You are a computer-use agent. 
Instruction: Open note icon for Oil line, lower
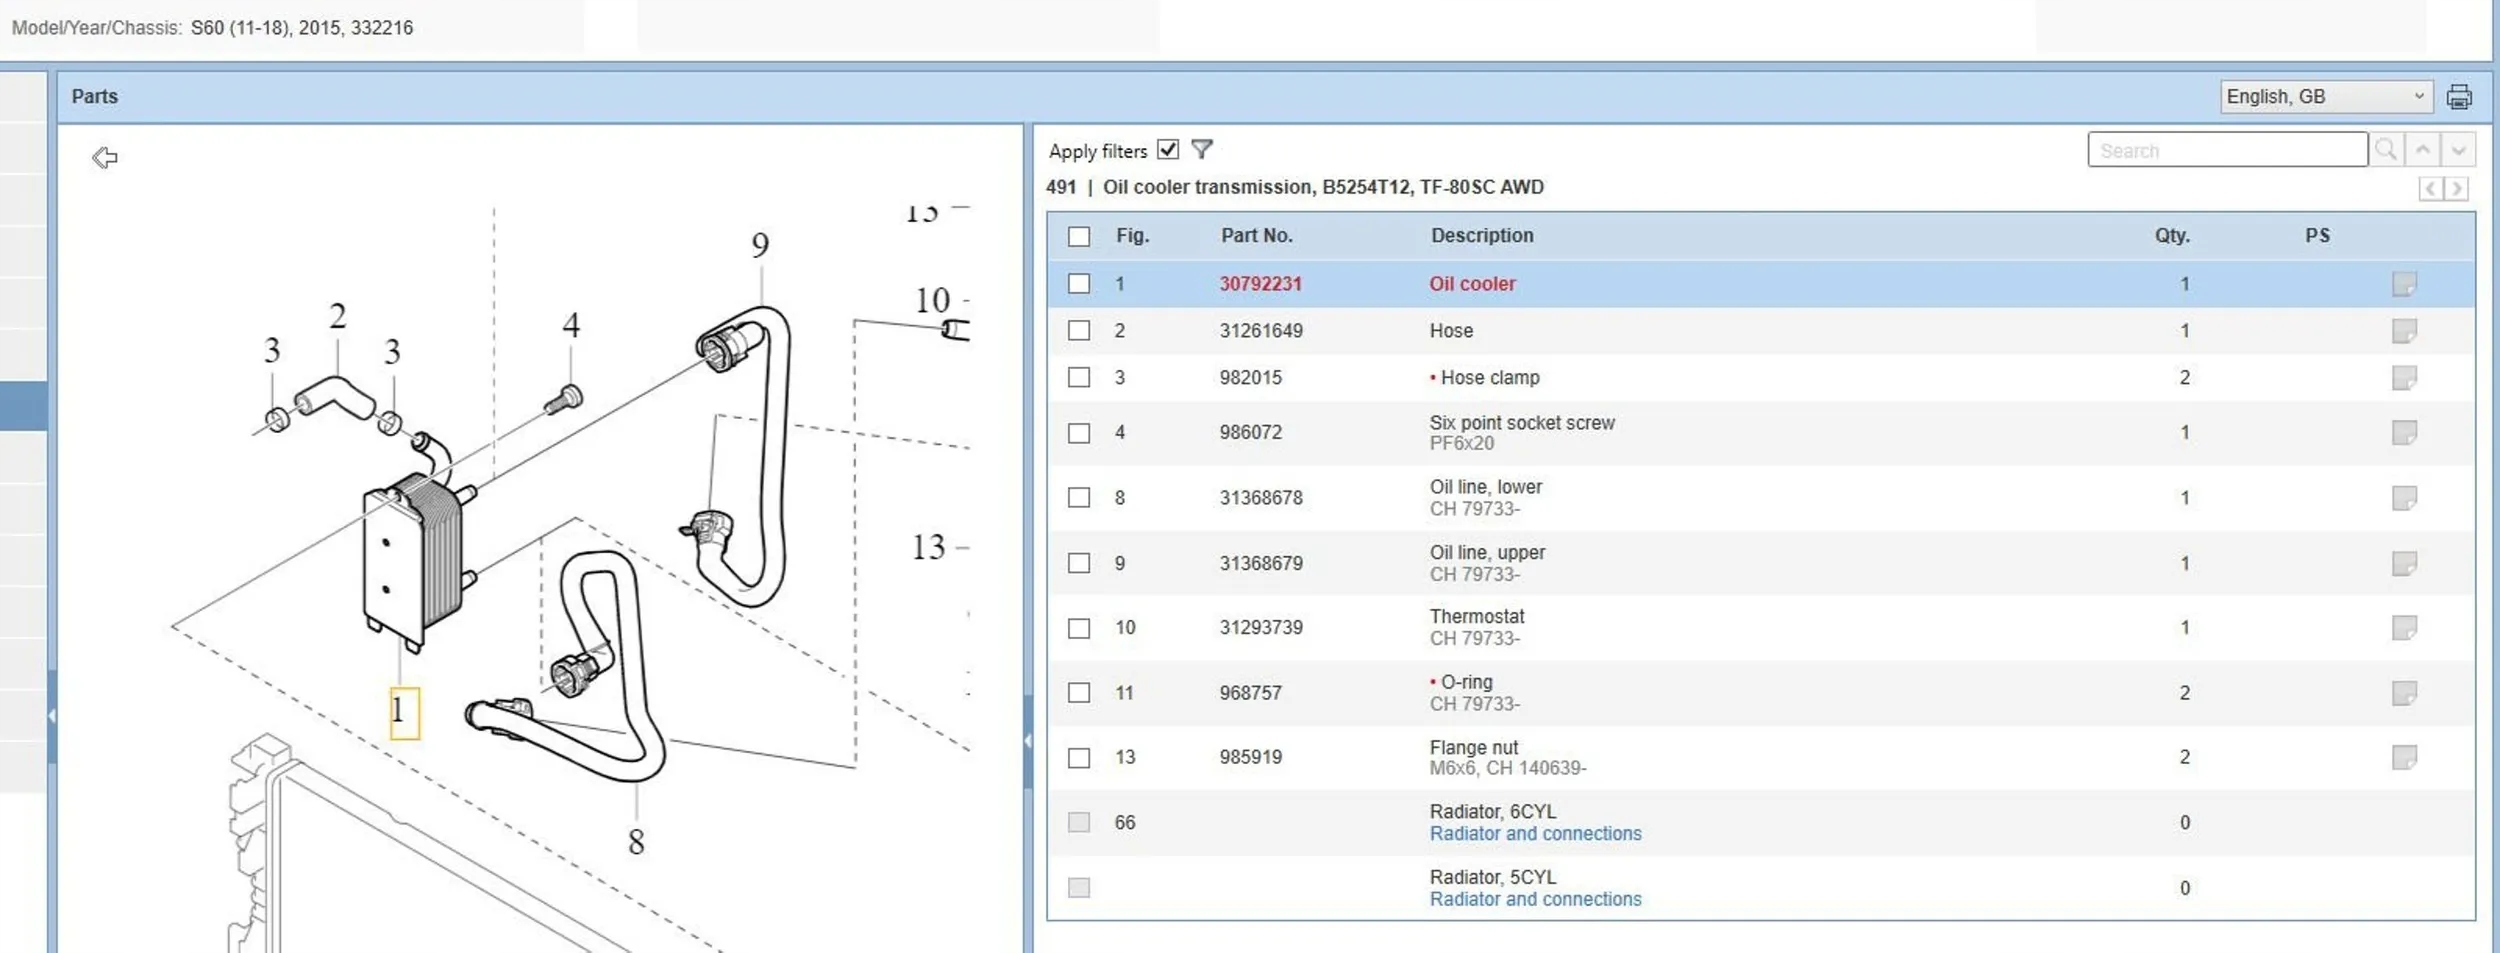(x=2404, y=498)
